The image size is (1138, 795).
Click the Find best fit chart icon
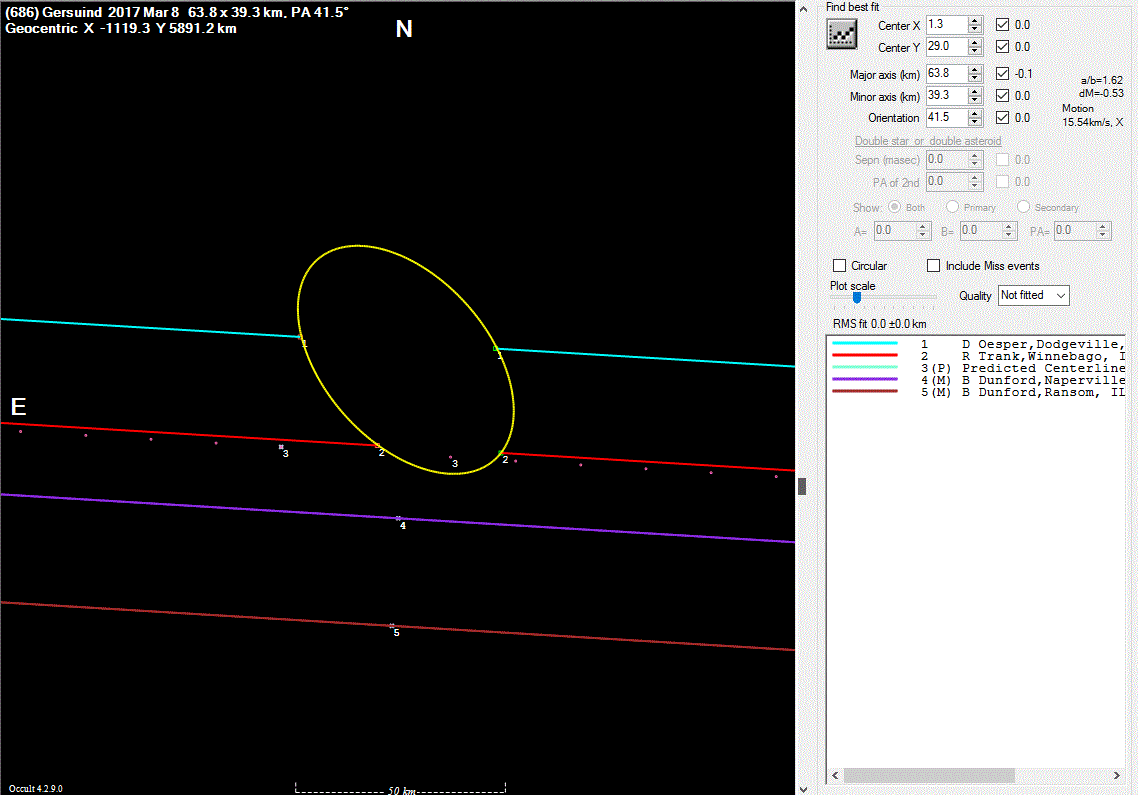point(842,34)
